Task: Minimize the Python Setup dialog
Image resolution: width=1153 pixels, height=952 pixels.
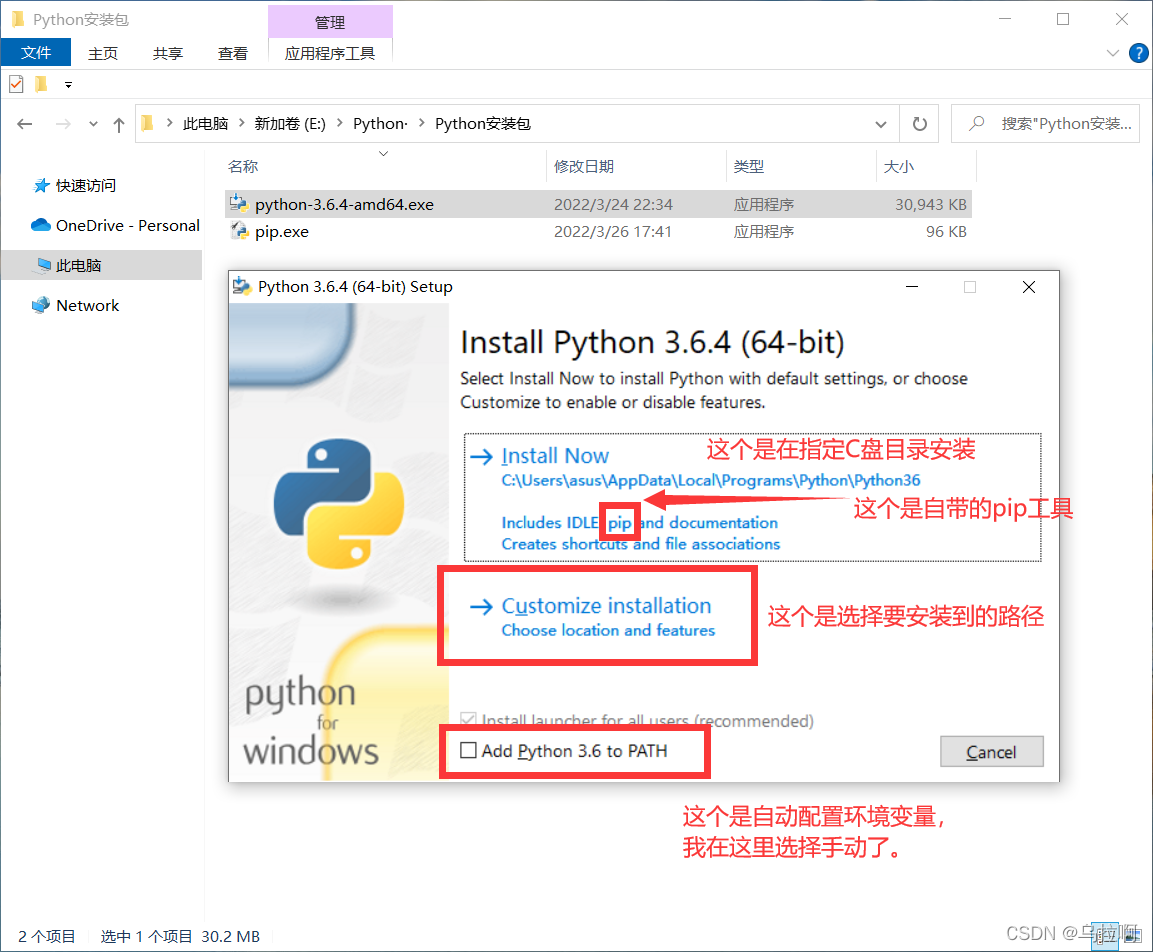Action: tap(912, 287)
